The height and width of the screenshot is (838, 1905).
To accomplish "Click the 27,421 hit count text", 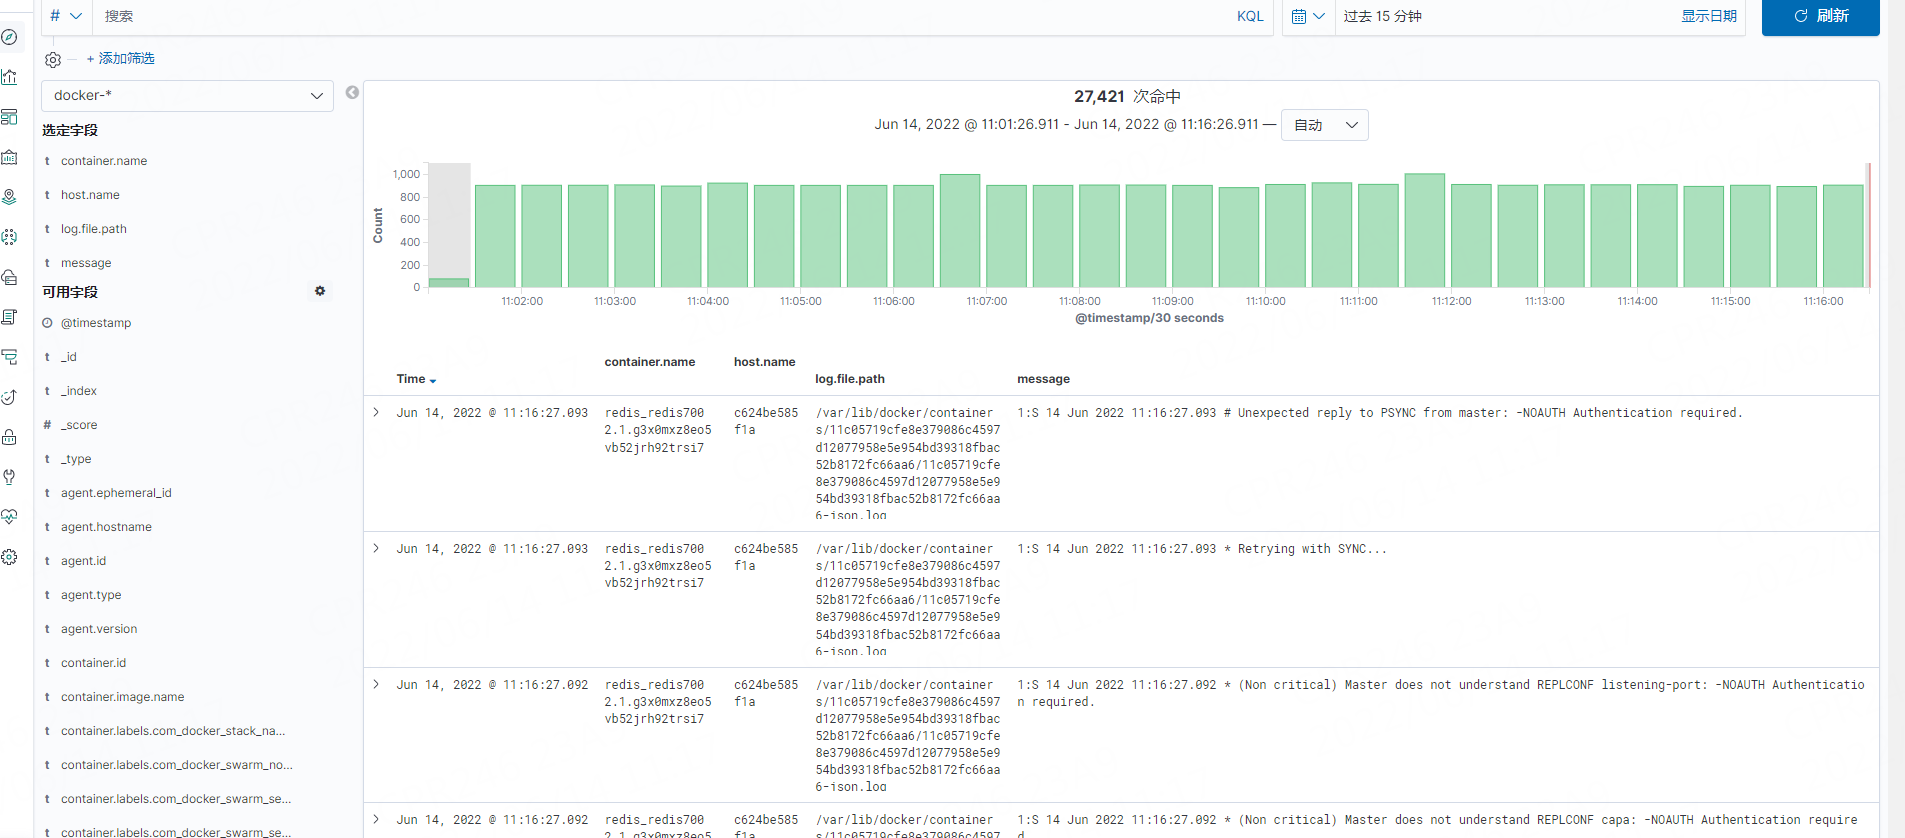I will [x=1099, y=96].
